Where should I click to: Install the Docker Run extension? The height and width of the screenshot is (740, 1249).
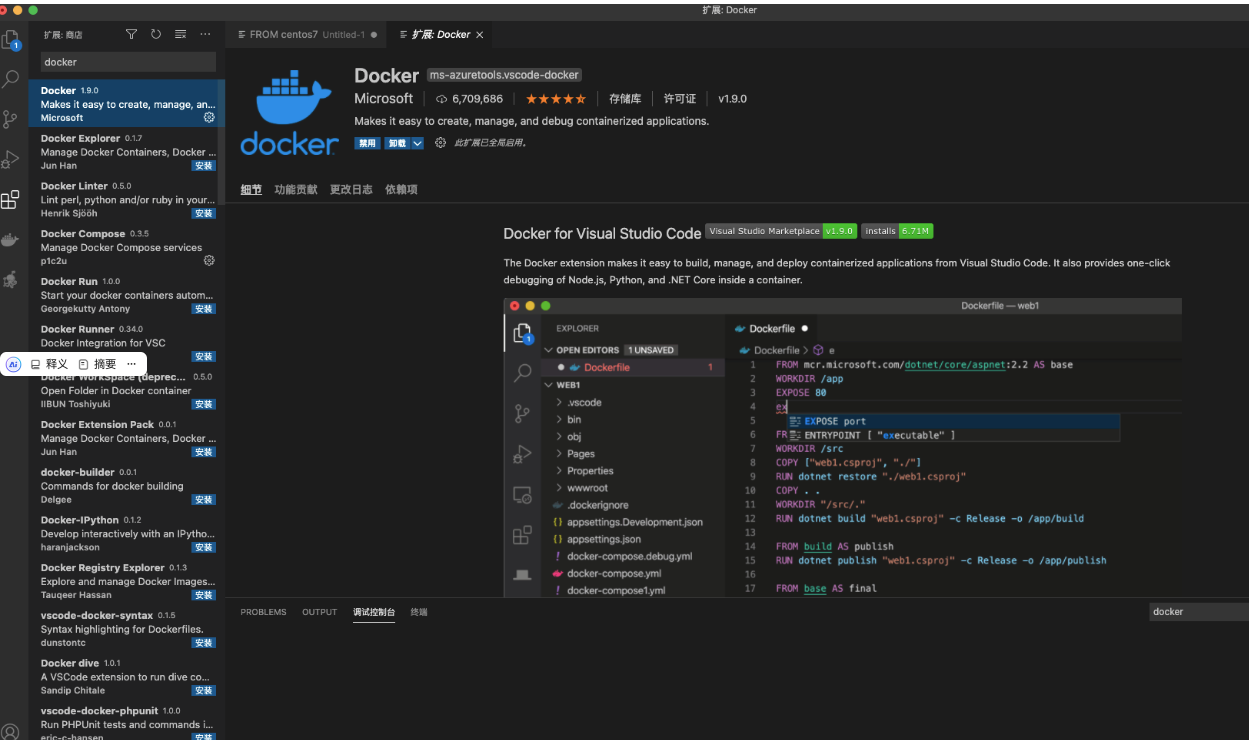click(x=203, y=309)
